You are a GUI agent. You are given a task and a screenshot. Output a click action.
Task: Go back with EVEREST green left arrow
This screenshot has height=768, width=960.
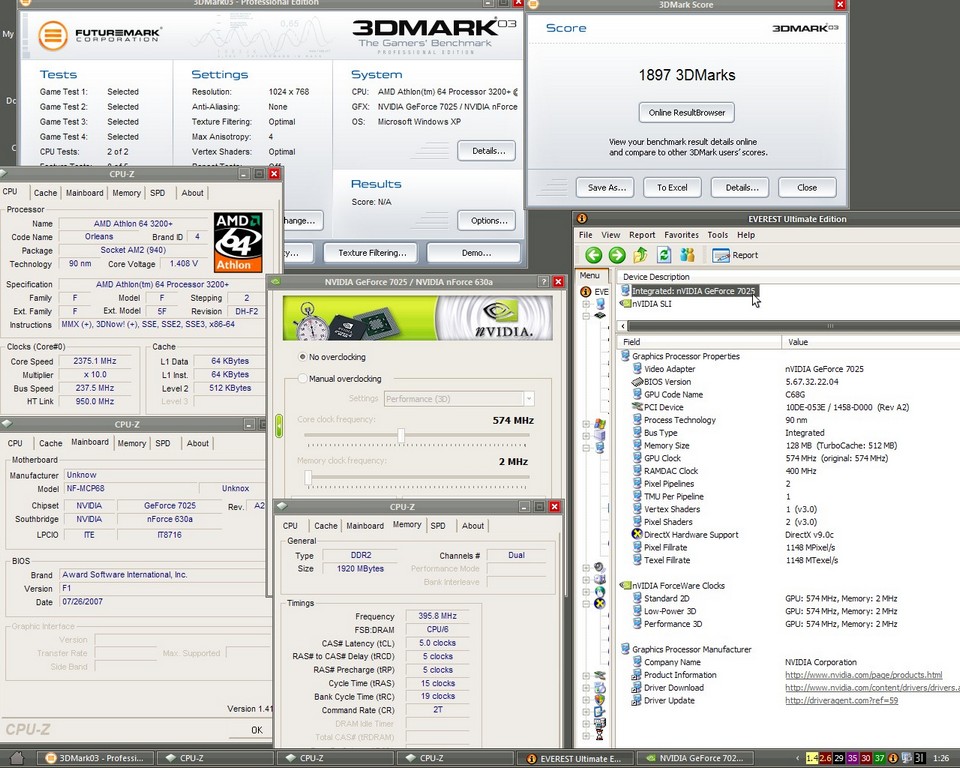point(593,255)
